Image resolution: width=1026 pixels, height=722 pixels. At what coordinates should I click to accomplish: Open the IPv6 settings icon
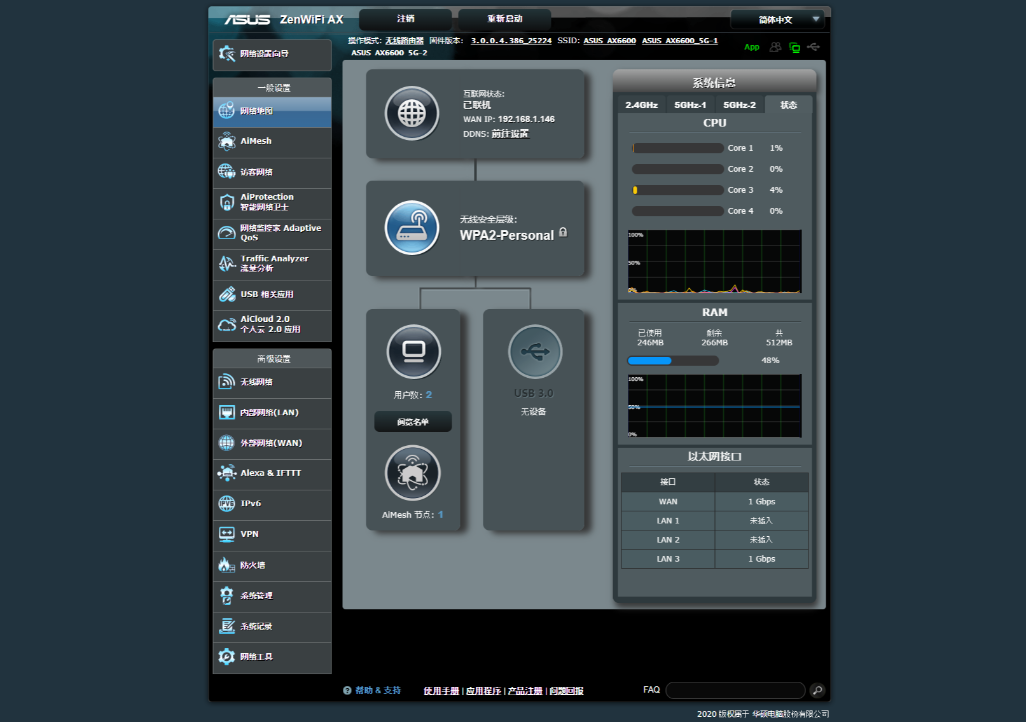tap(226, 503)
